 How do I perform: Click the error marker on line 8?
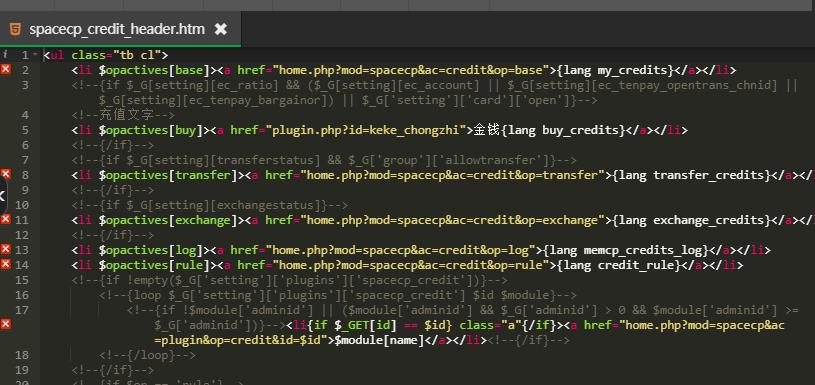tap(6, 174)
